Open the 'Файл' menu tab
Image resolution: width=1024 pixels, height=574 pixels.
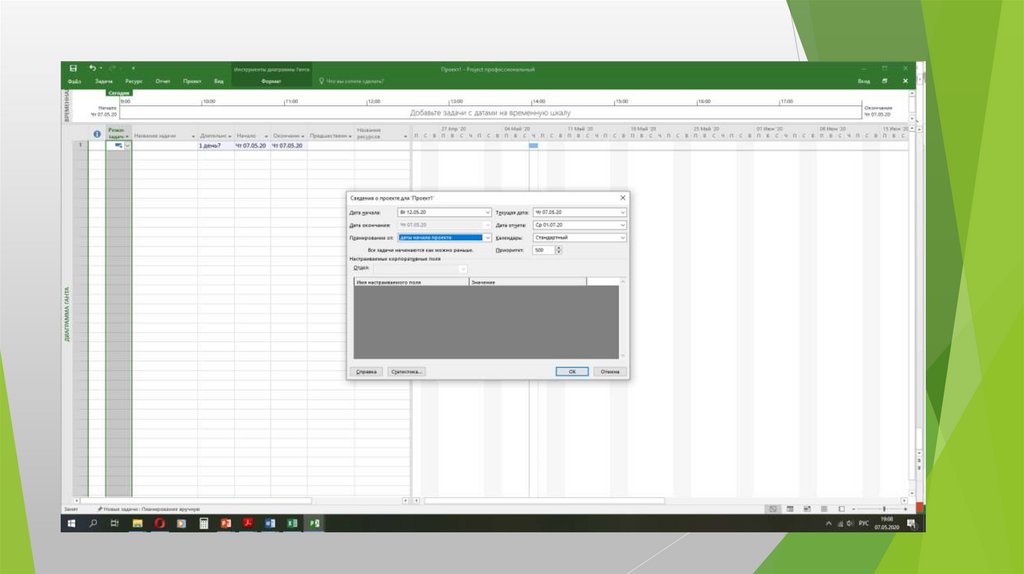(74, 81)
